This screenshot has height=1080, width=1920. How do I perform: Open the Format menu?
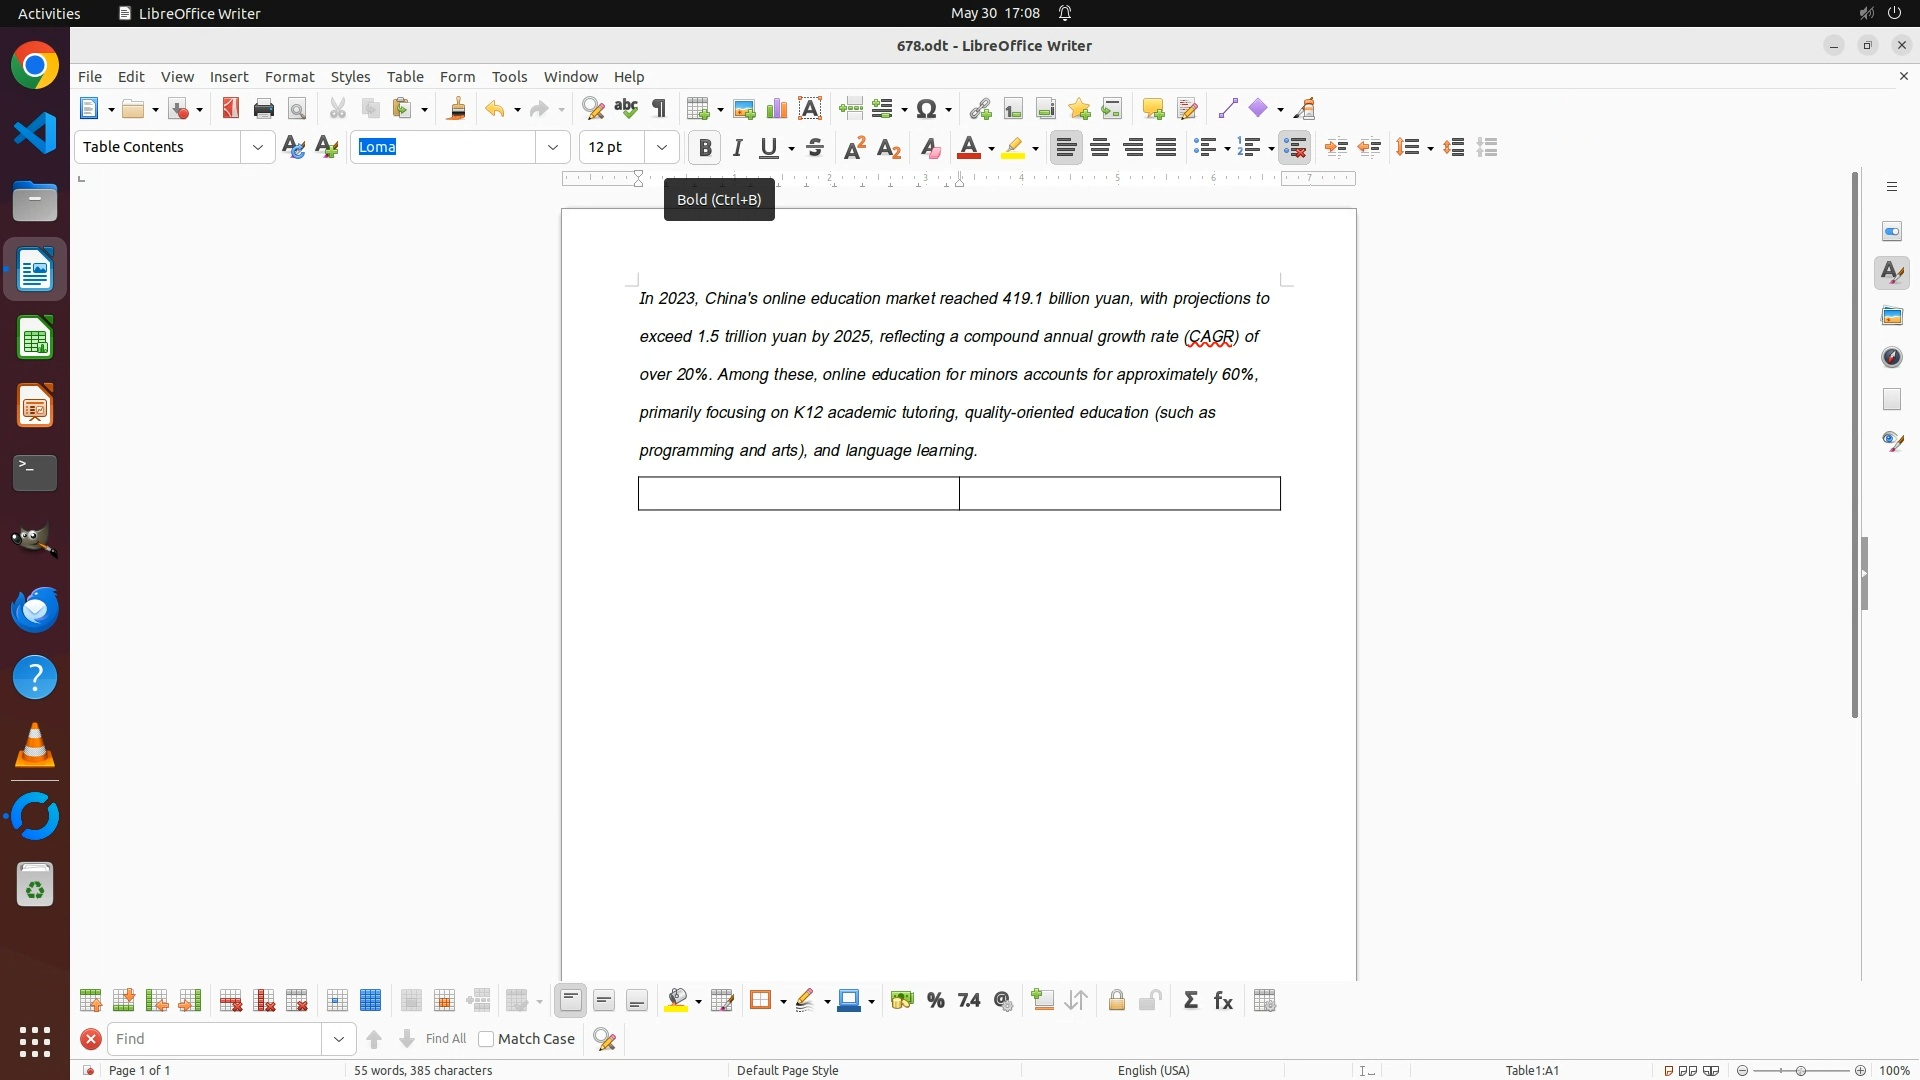point(289,77)
